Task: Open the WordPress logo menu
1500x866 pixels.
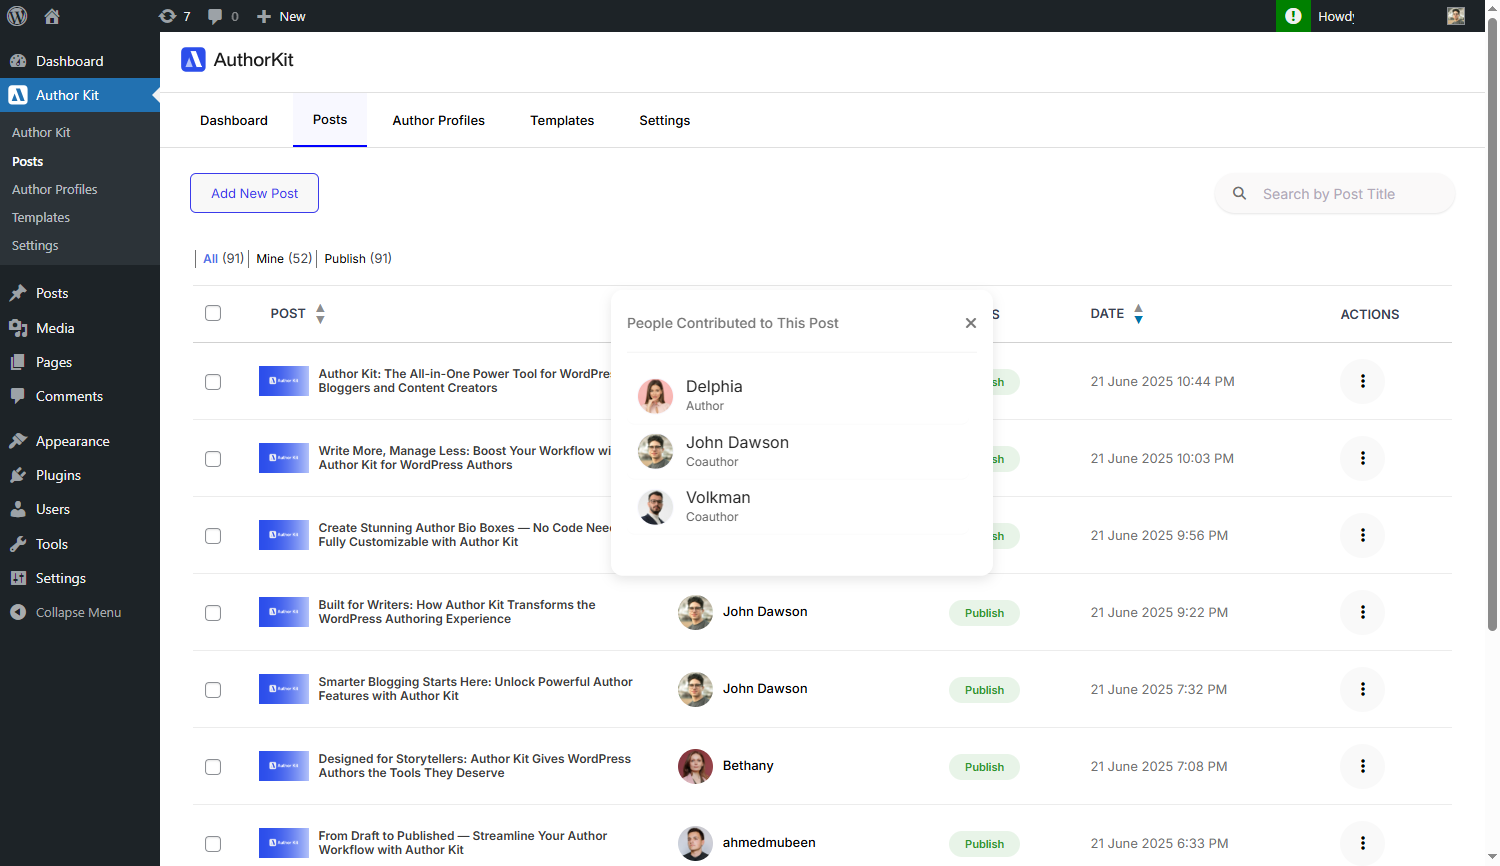Action: 17,16
